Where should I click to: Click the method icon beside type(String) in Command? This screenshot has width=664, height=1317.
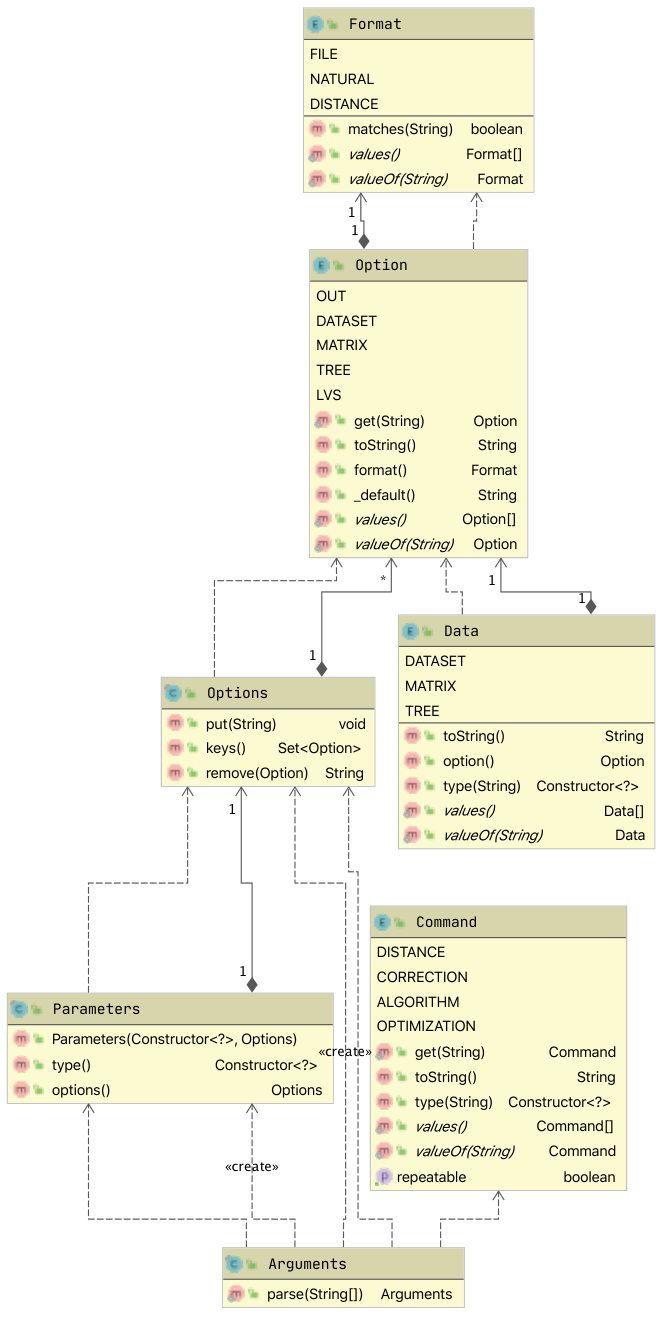[383, 1102]
